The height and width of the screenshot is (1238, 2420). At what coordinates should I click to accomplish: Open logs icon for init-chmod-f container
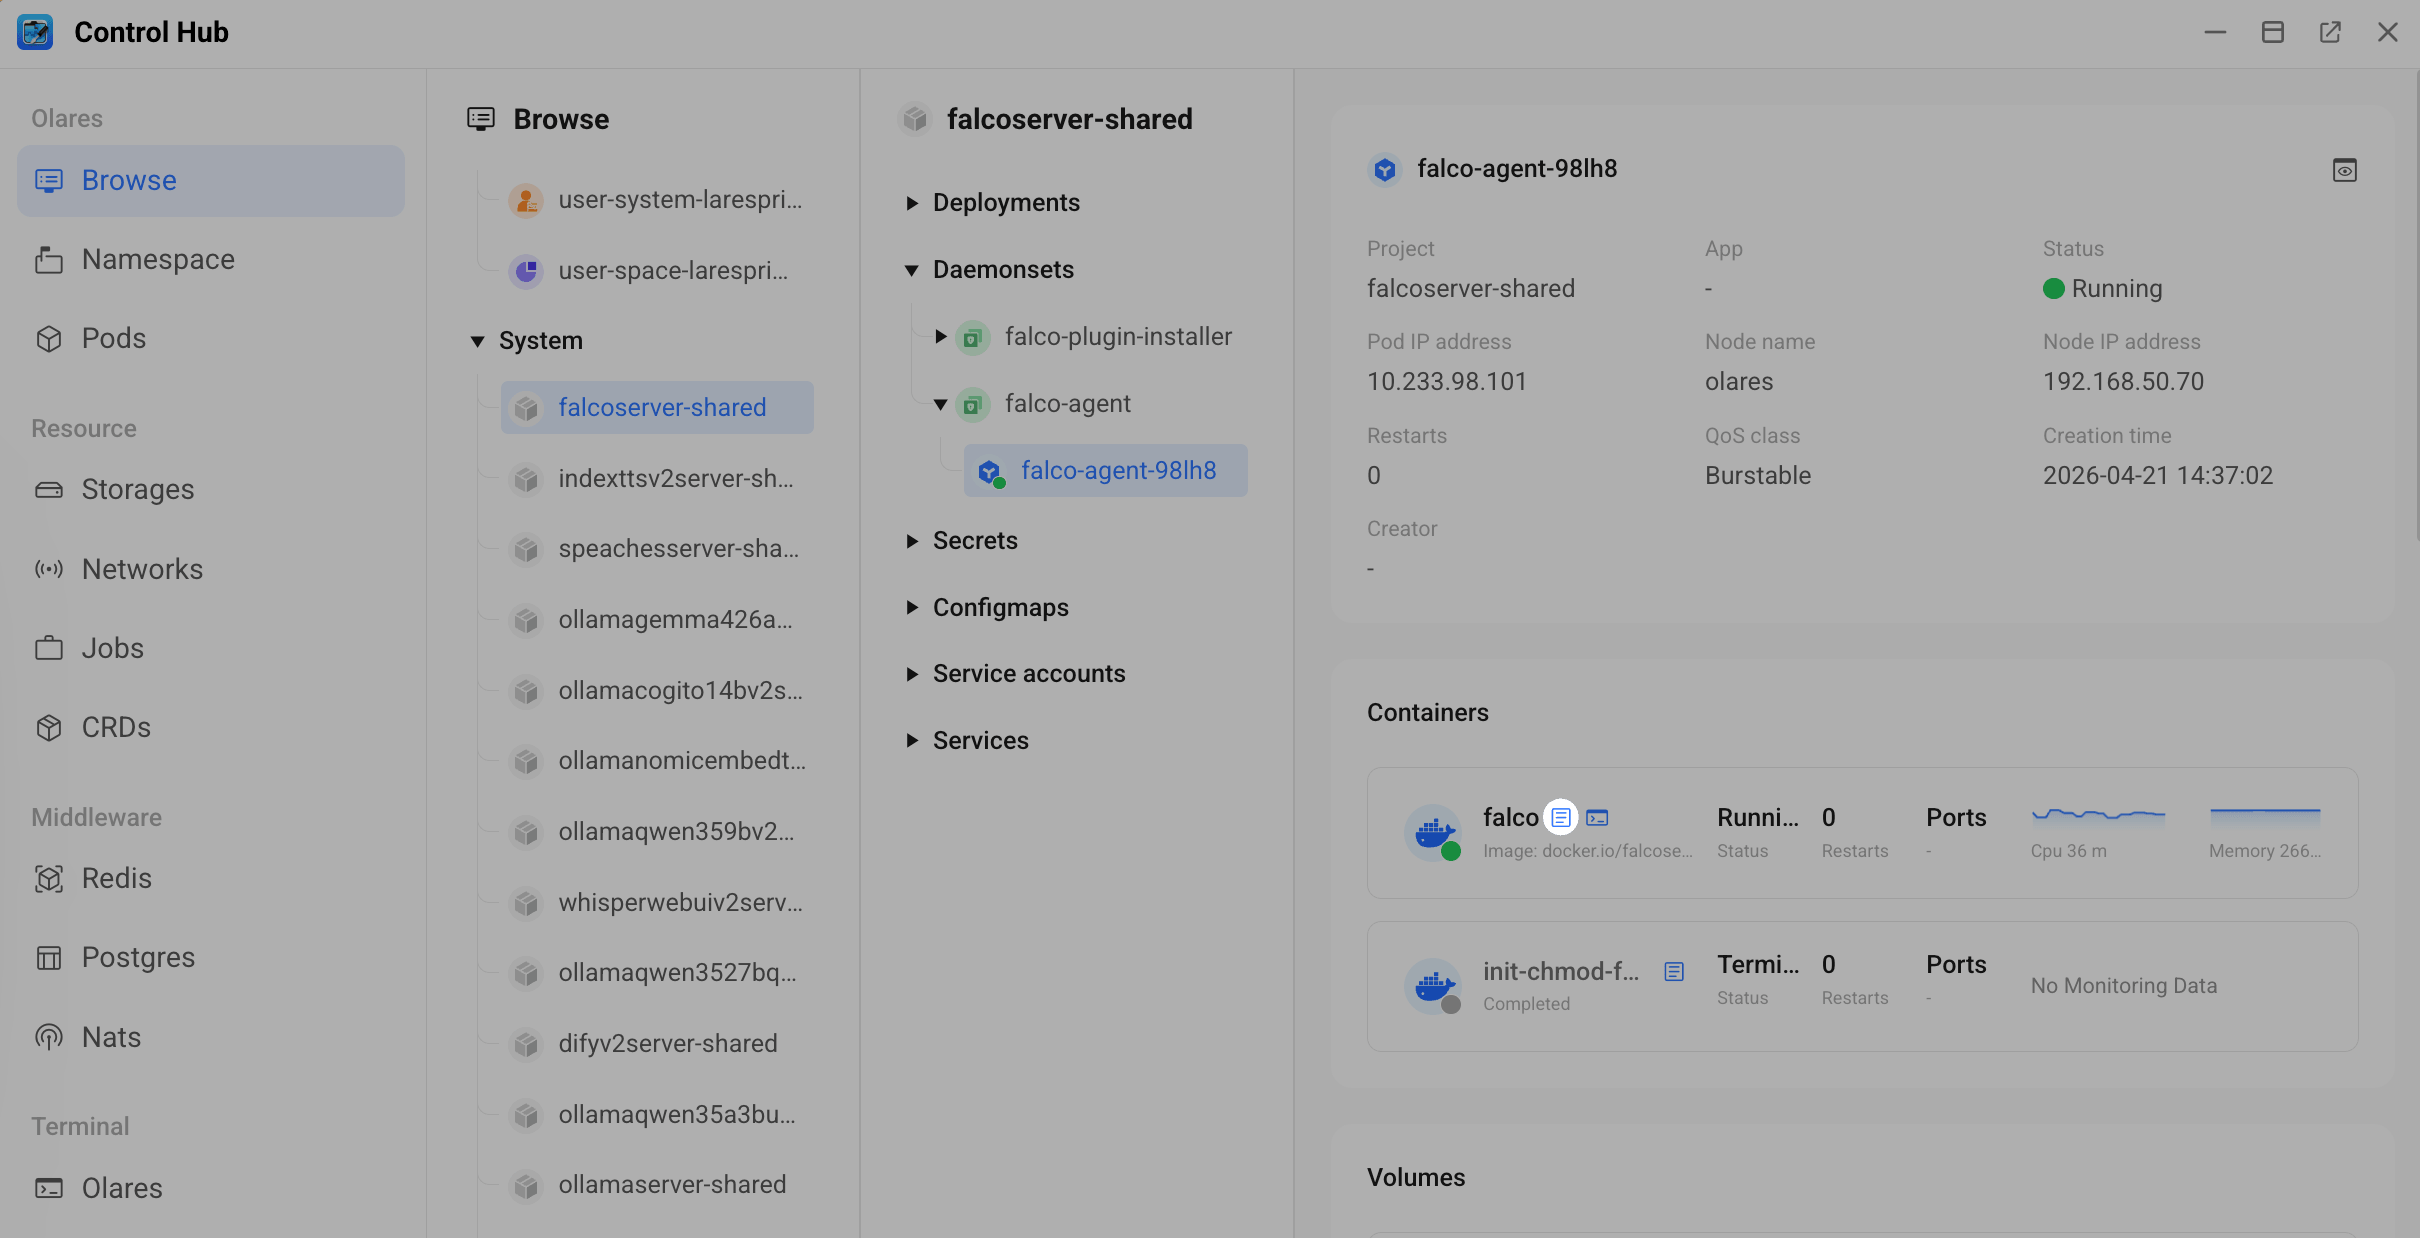(1674, 971)
